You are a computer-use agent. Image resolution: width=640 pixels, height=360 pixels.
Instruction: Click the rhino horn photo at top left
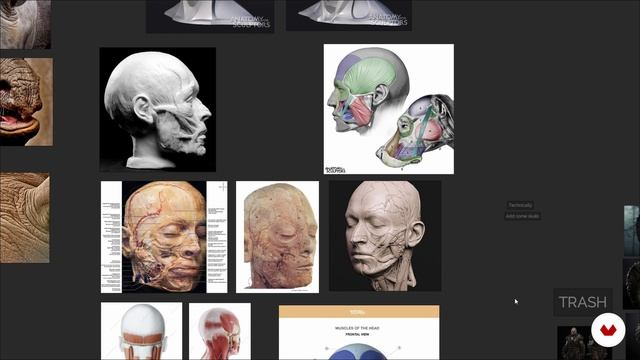(x=25, y=24)
